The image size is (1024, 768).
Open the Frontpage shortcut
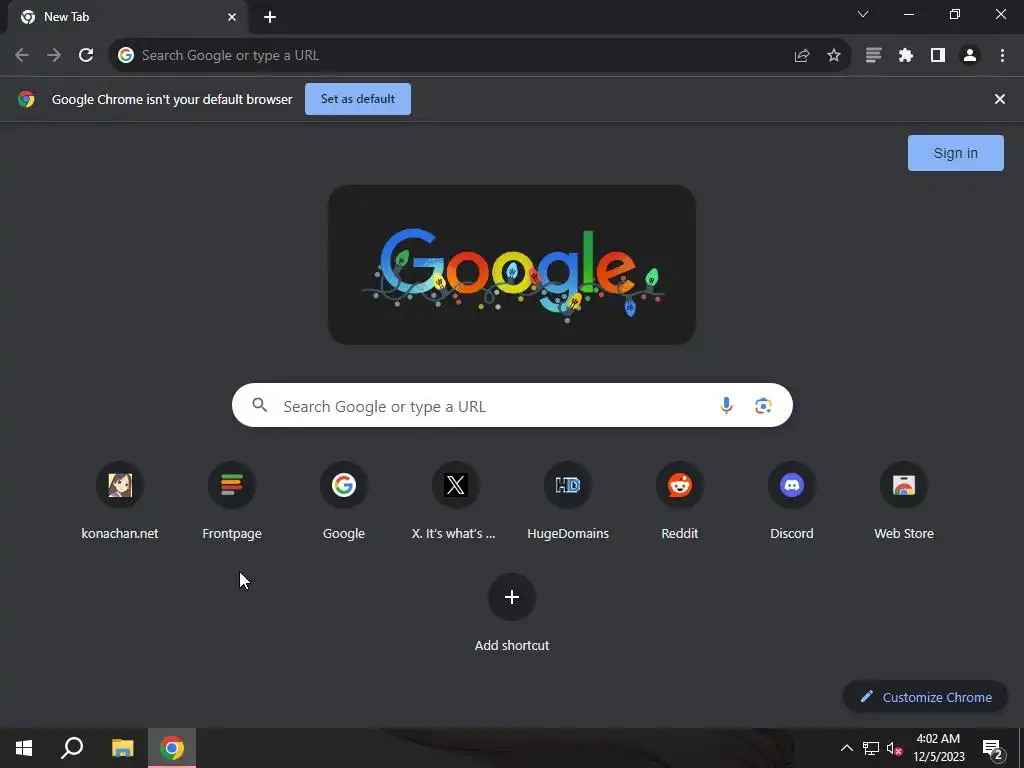232,501
